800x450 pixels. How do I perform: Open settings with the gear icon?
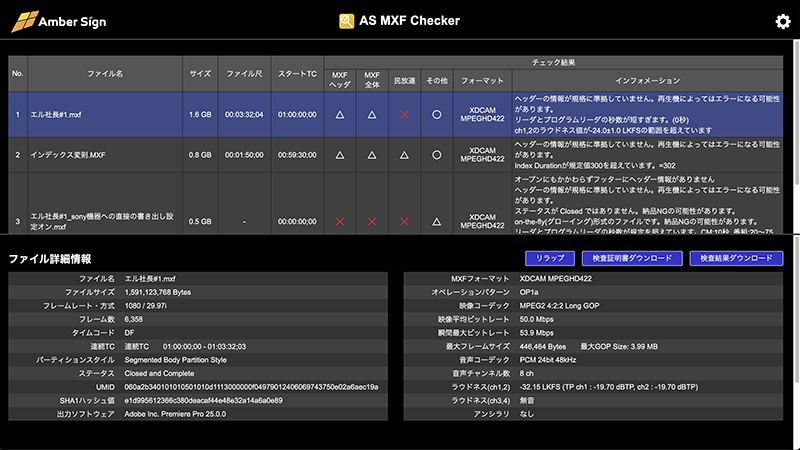[x=783, y=21]
